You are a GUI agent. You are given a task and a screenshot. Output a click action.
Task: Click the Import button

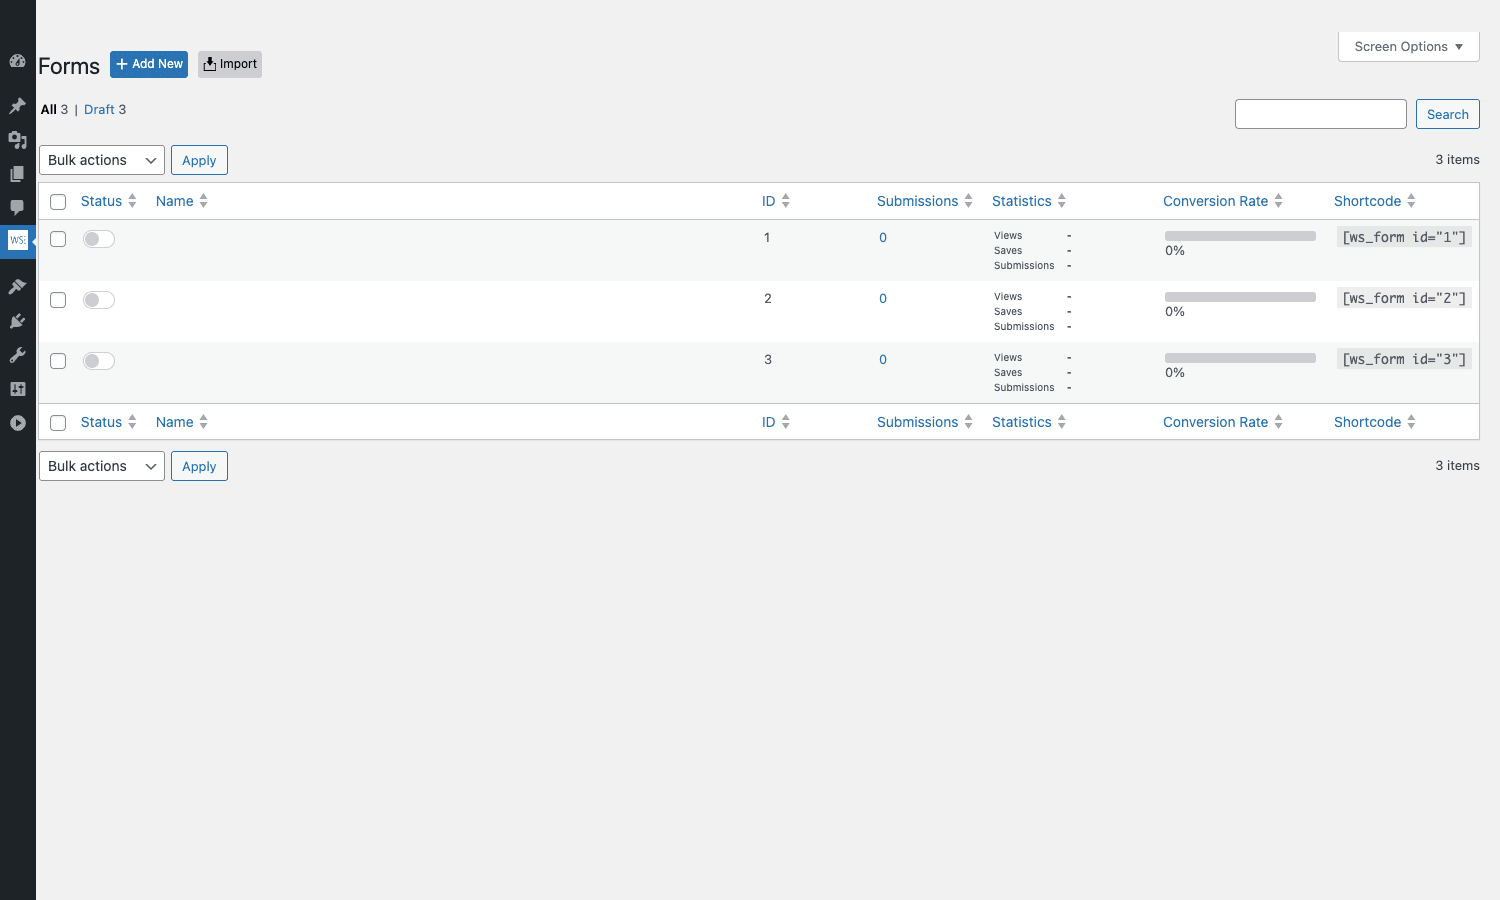coord(230,64)
